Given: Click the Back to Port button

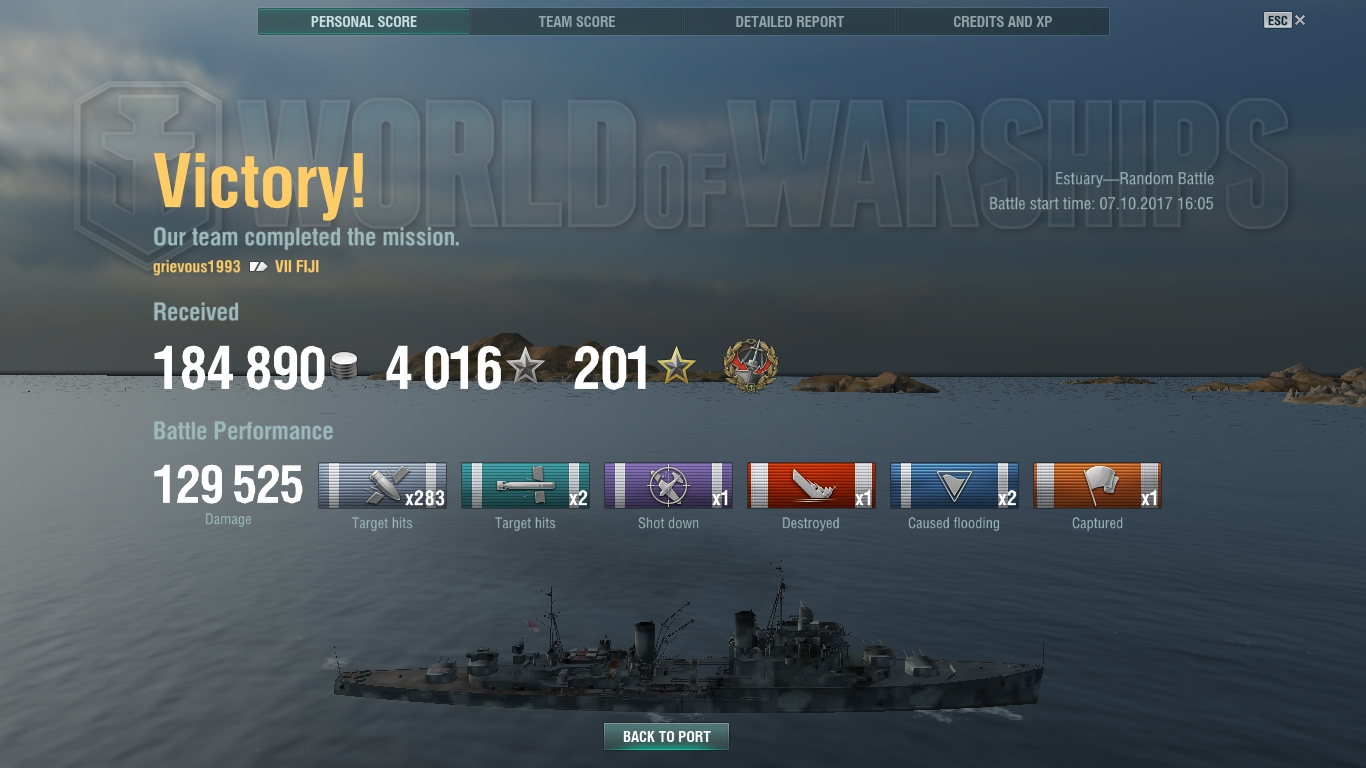Looking at the screenshot, I should coord(666,737).
